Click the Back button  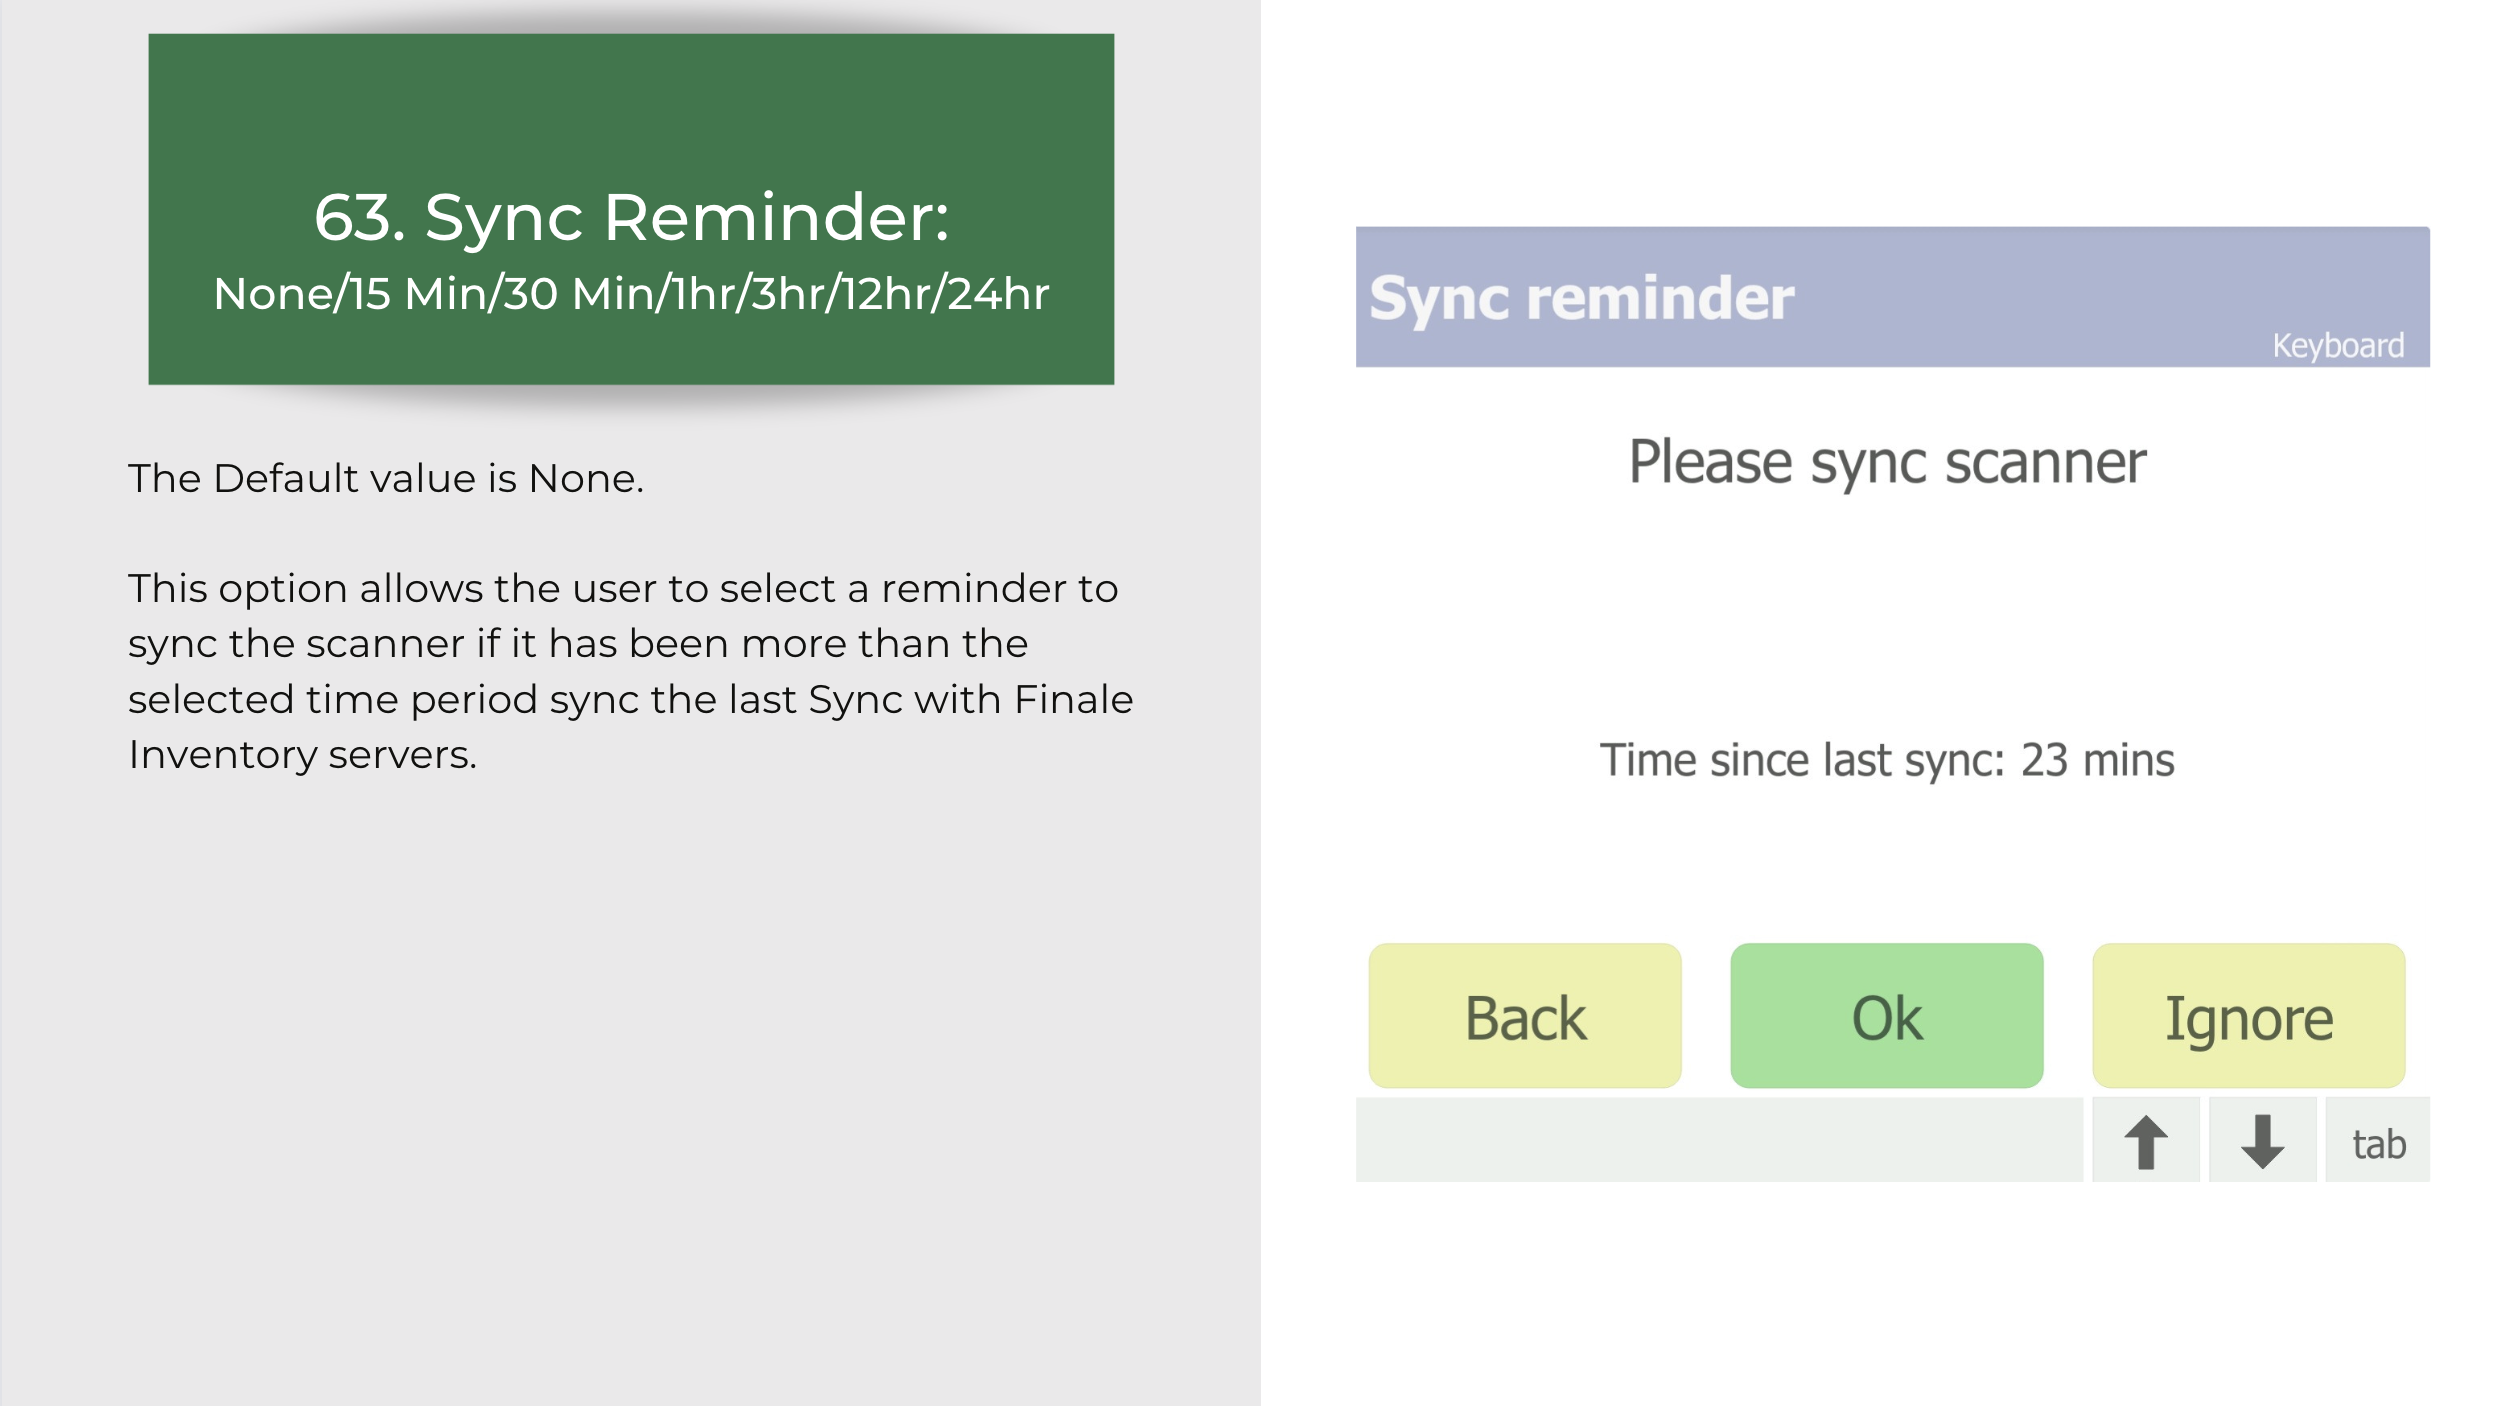[1525, 1015]
